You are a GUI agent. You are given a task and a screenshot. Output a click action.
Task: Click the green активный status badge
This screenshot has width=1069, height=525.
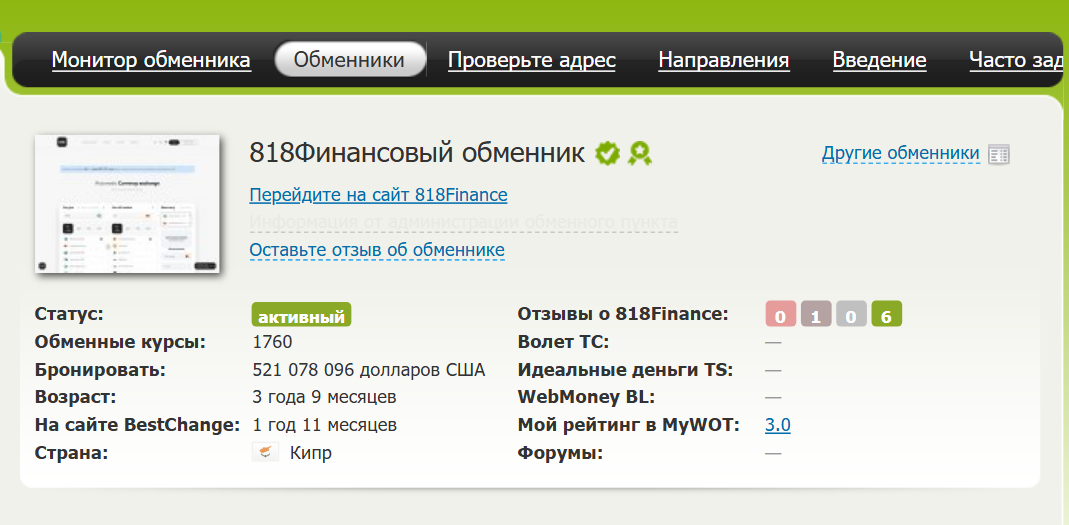pos(301,315)
